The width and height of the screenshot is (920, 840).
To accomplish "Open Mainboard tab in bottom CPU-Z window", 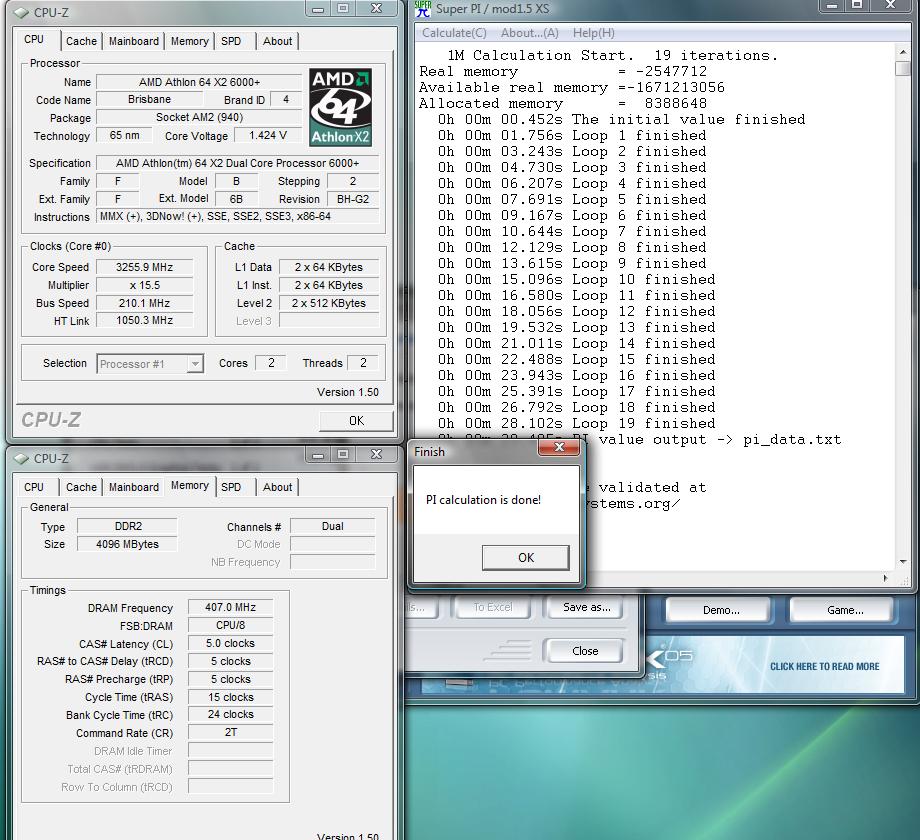I will (133, 487).
